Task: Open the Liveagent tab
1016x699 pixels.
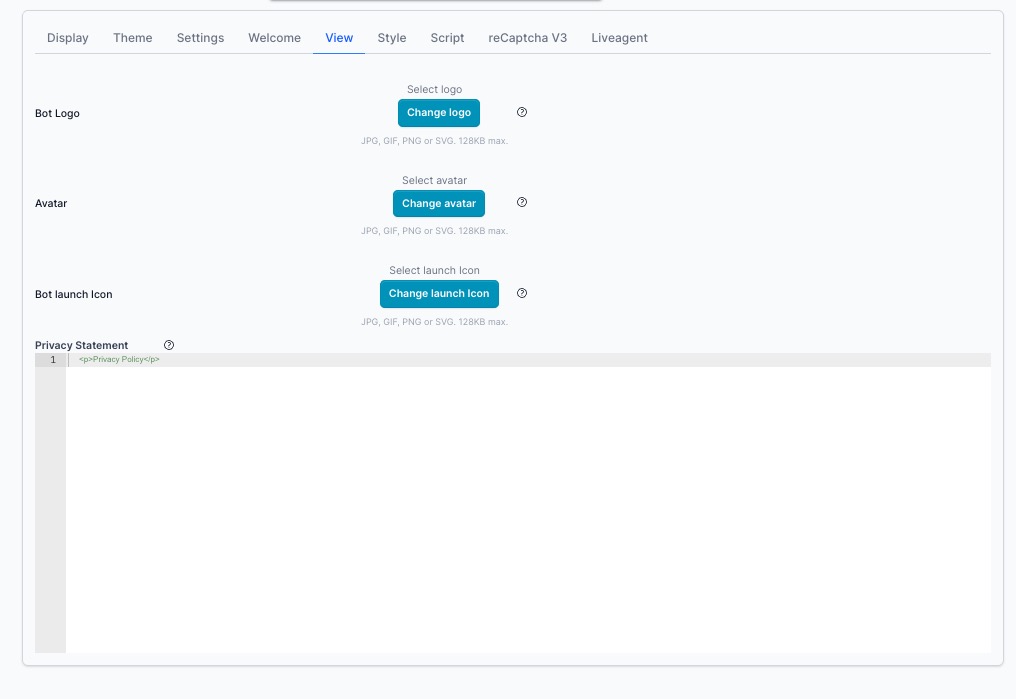Action: pos(619,37)
